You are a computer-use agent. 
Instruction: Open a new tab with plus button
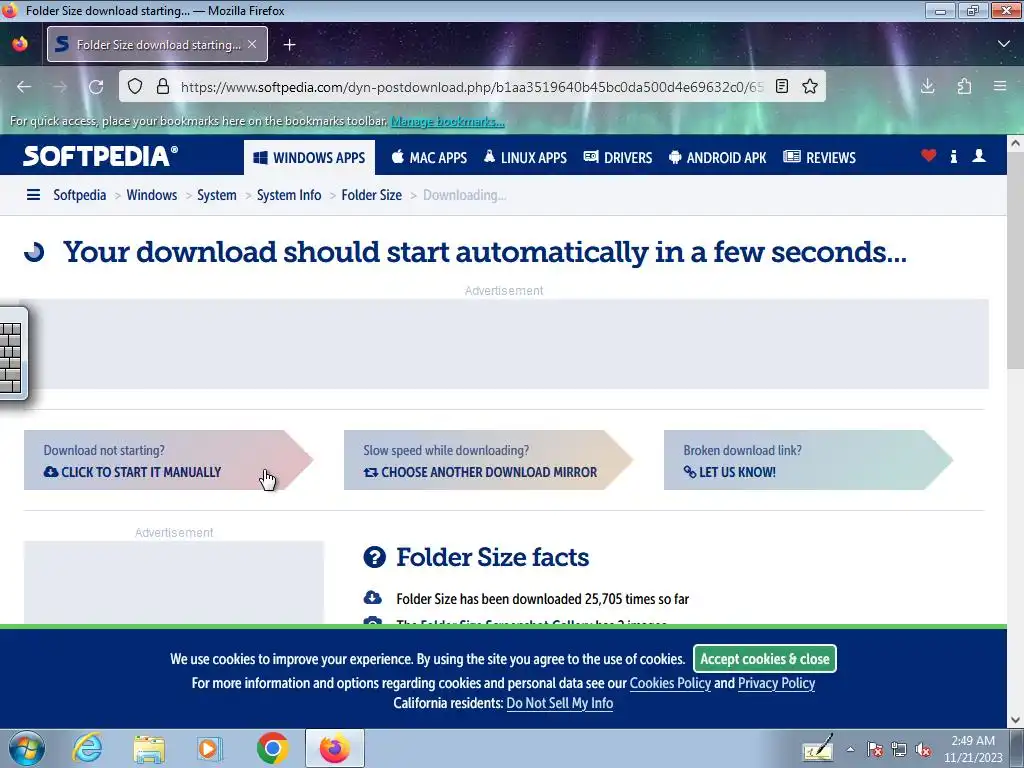pyautogui.click(x=289, y=44)
